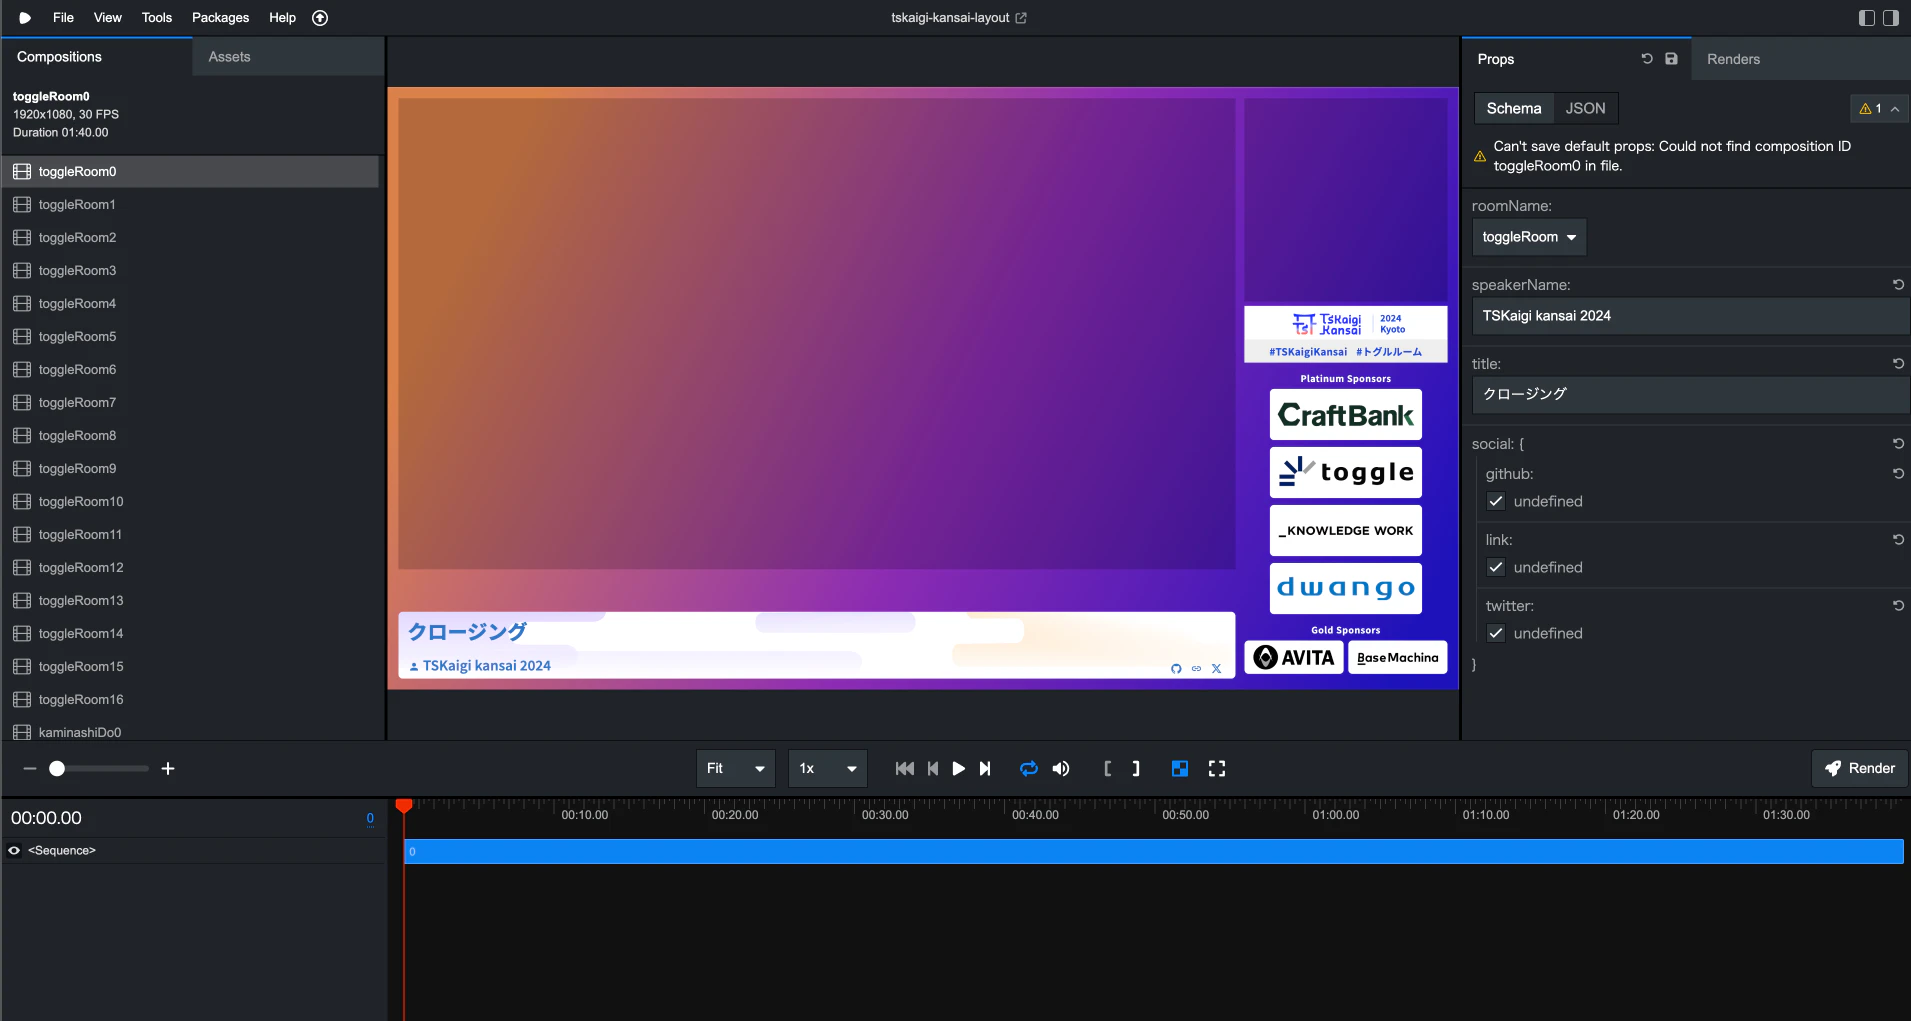The height and width of the screenshot is (1021, 1911).
Task: Click the timeline zoom slider handle
Action: coord(57,768)
